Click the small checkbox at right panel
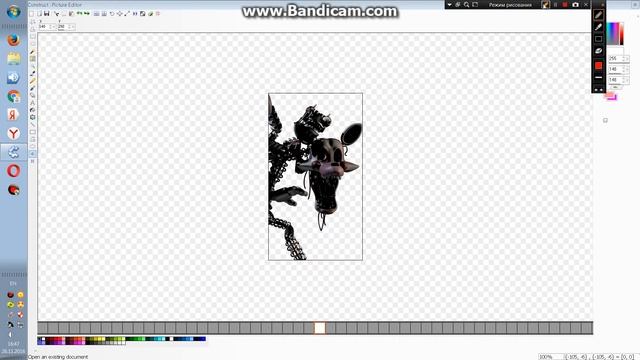This screenshot has height=360, width=640. click(x=605, y=120)
